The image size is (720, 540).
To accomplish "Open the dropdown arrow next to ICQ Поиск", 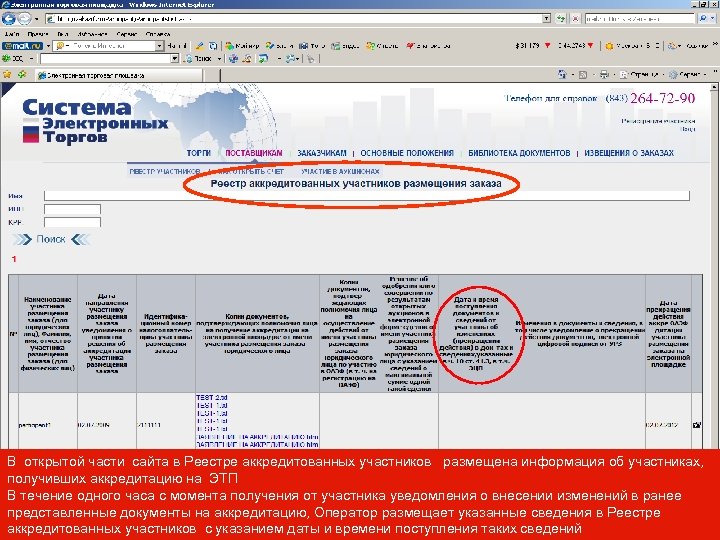I will point(219,59).
